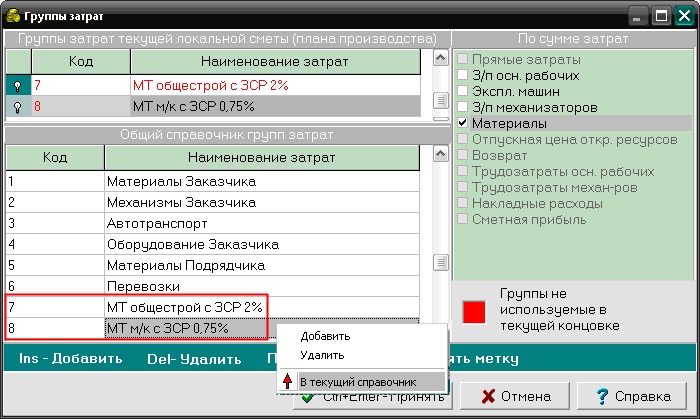Choose Добавить in the context menu
Screen dimensions: 700x419
[362, 336]
